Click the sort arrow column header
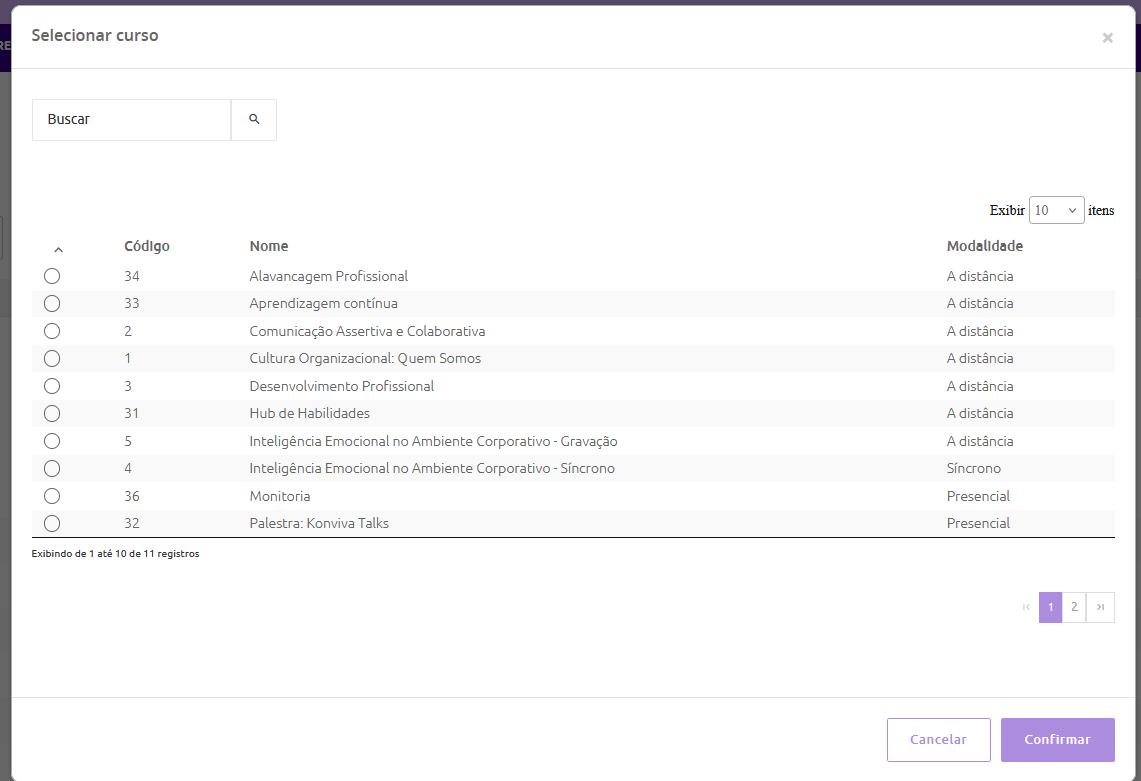Viewport: 1141px width, 781px height. pyautogui.click(x=58, y=249)
